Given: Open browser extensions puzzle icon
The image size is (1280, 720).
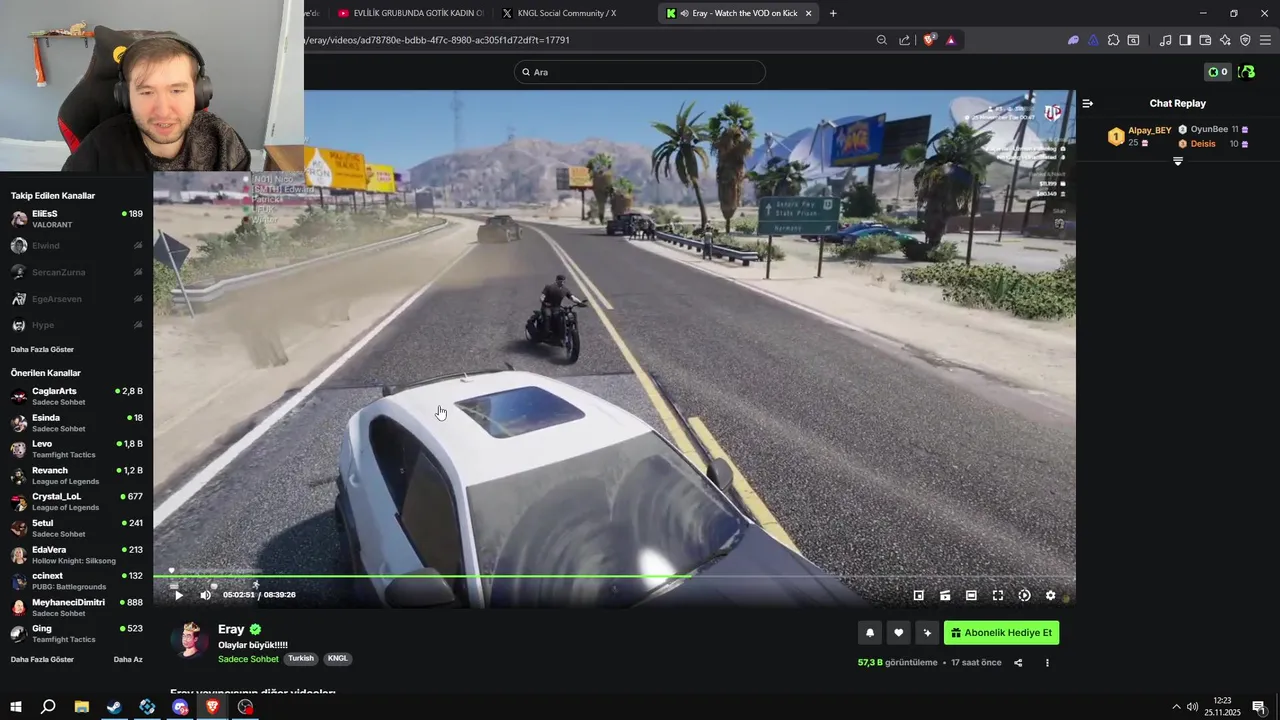Looking at the screenshot, I should point(1113,40).
